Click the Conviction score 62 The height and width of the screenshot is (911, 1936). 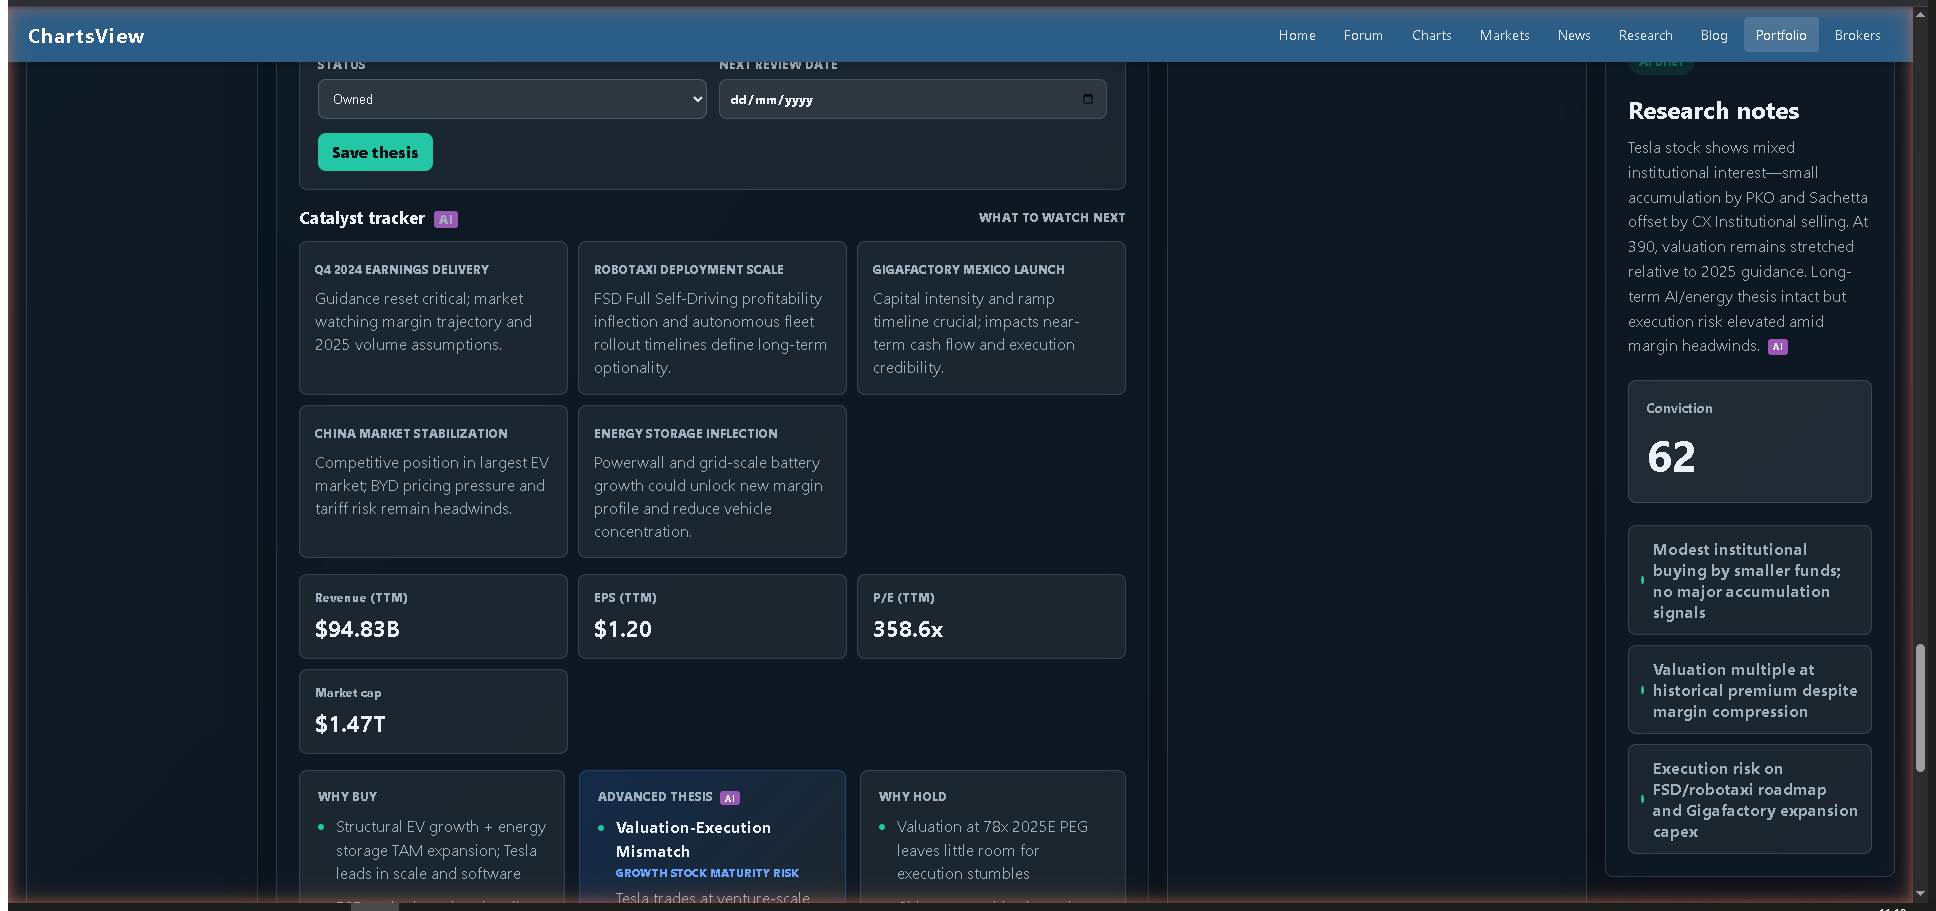[x=1671, y=457]
